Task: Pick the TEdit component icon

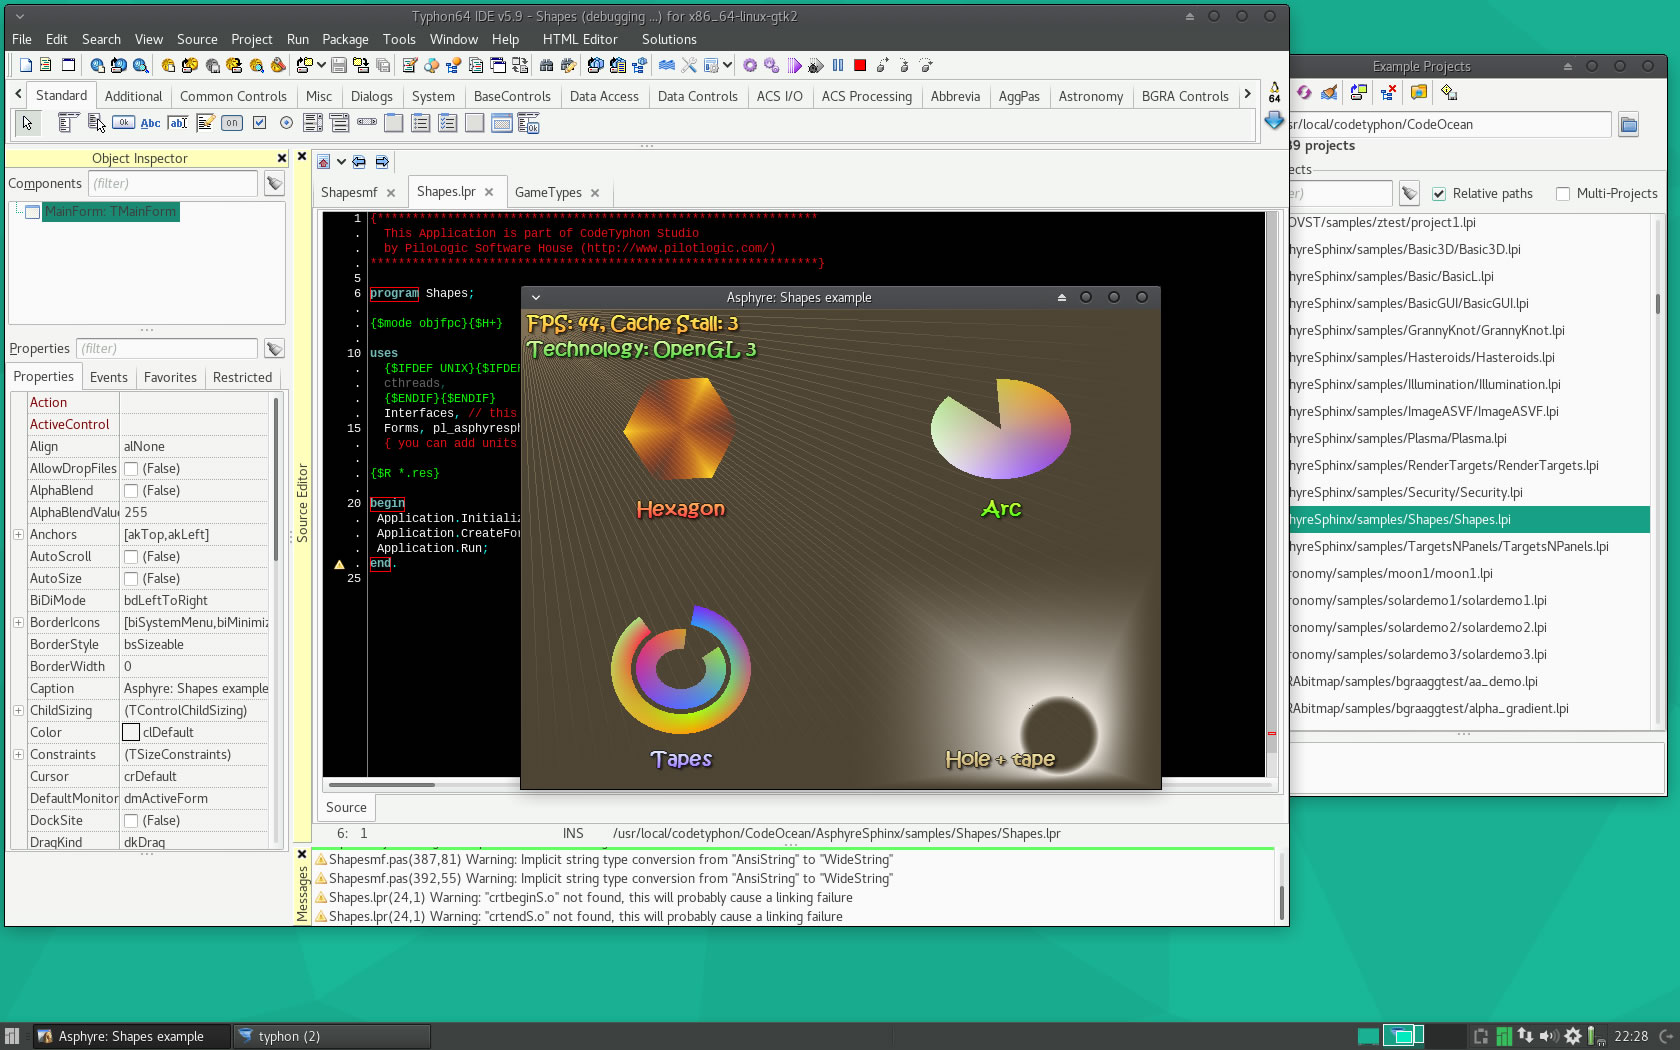Action: 178,123
